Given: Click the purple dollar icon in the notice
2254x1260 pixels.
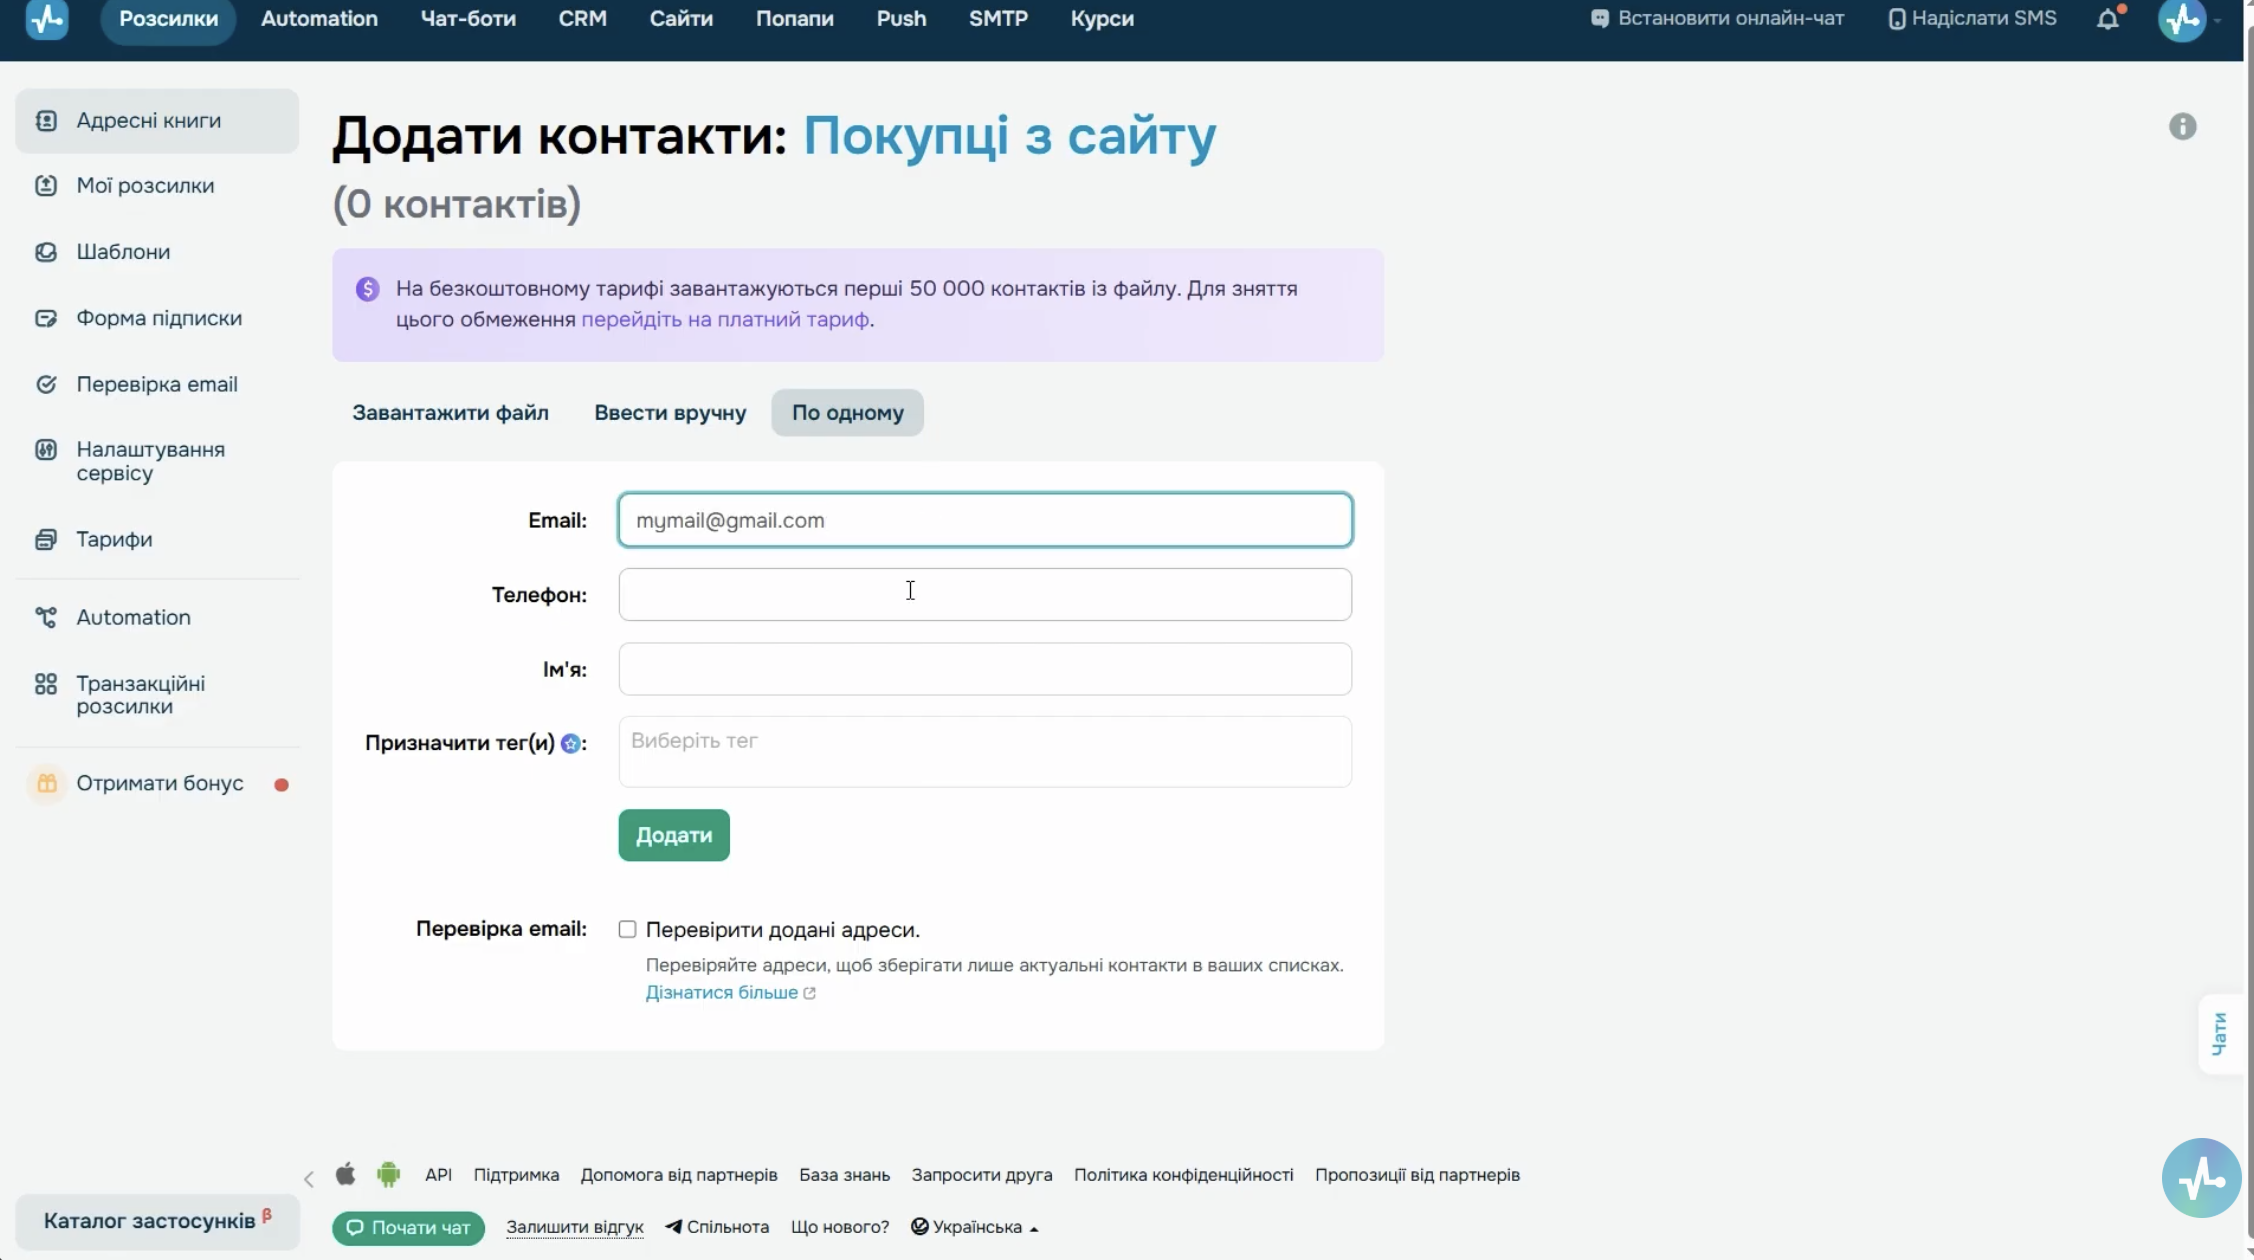Looking at the screenshot, I should tap(367, 289).
